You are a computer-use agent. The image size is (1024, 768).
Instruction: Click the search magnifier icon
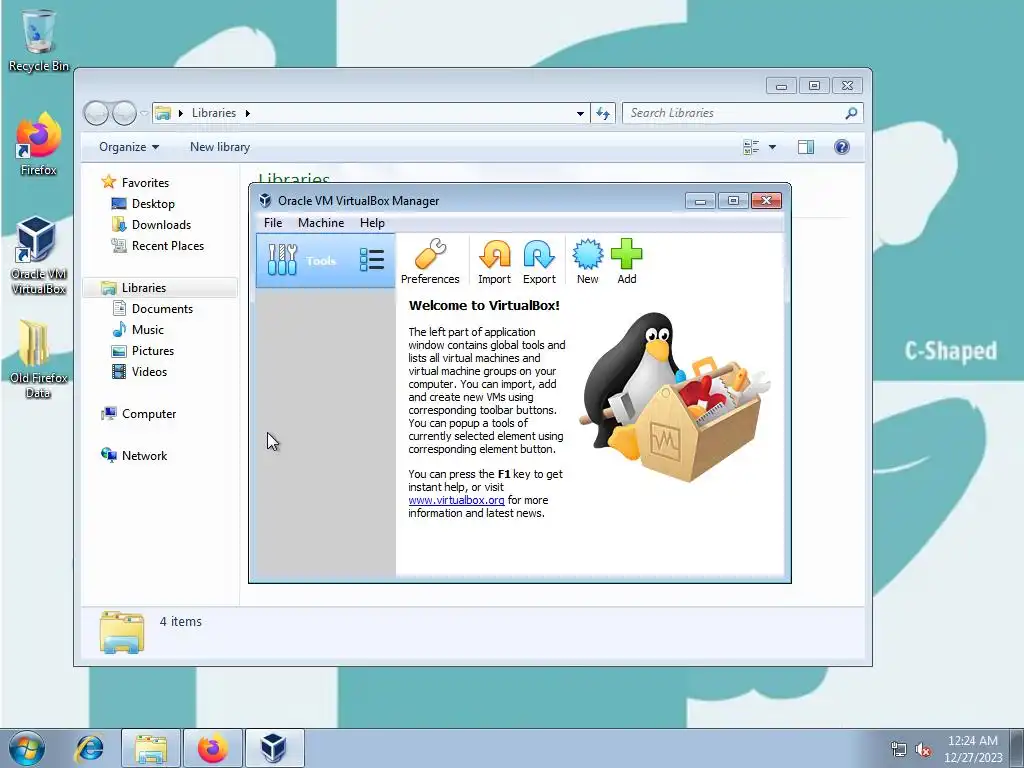(x=851, y=114)
